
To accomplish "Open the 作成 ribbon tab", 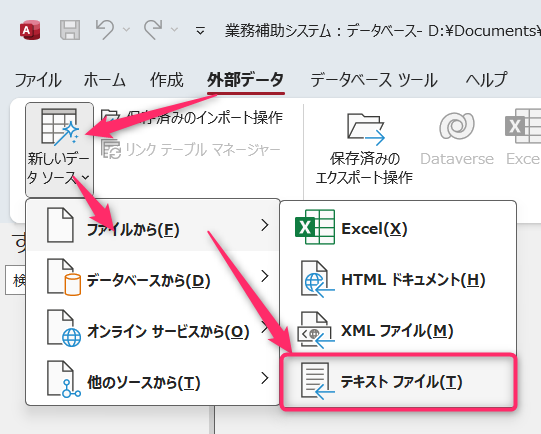I will point(167,80).
